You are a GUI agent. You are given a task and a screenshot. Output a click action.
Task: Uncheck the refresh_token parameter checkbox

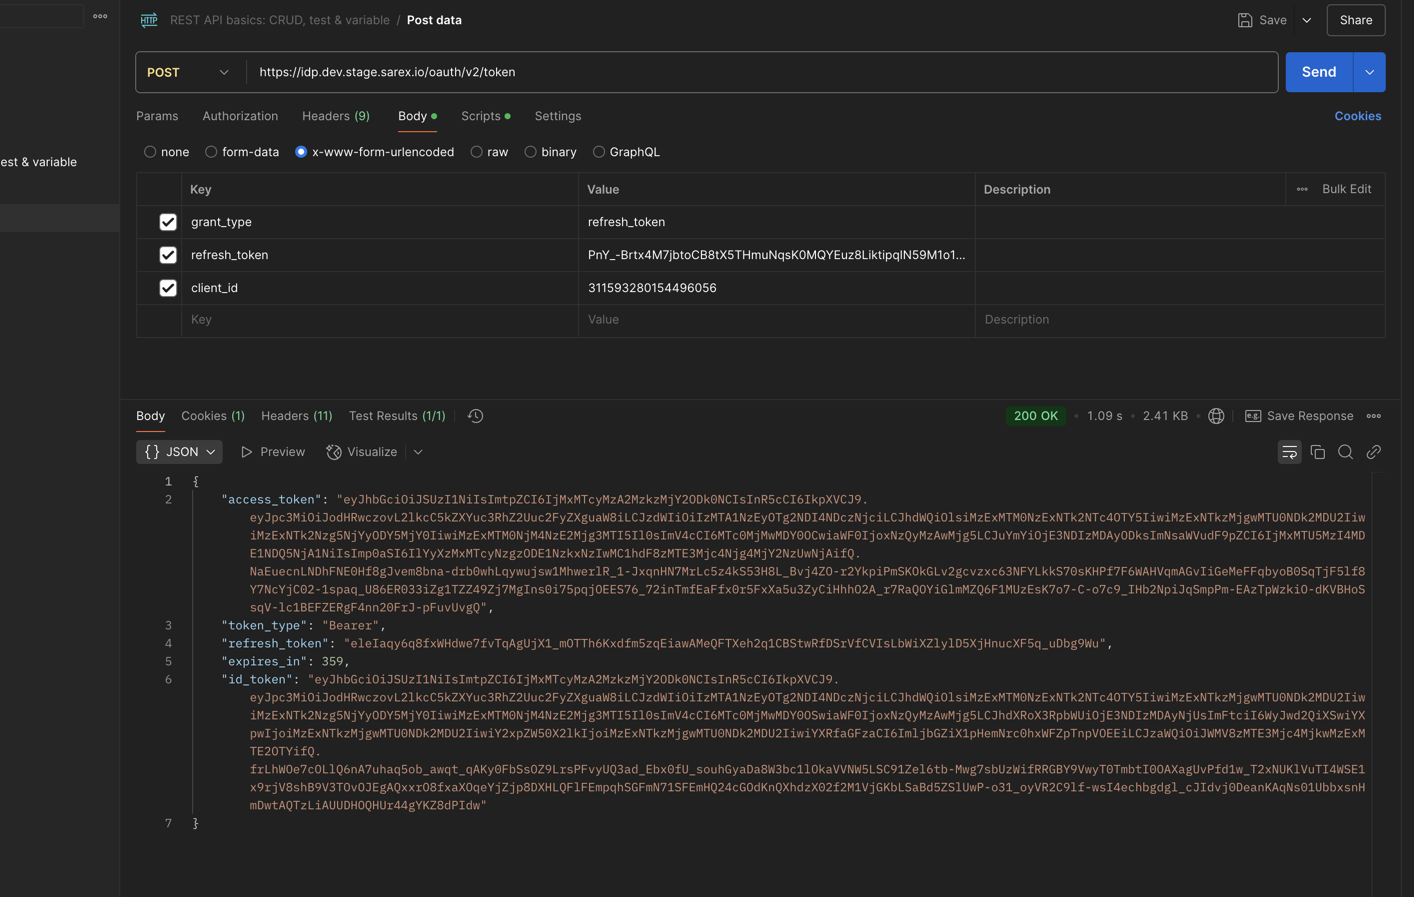(168, 255)
